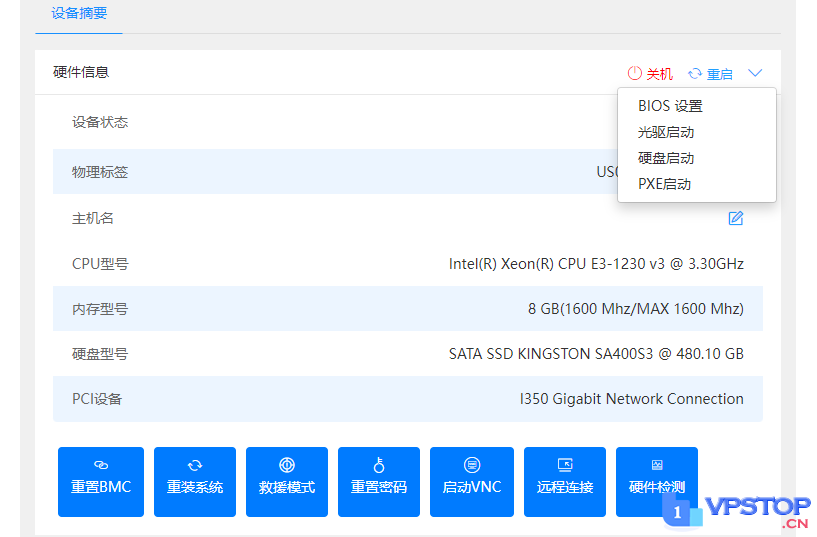Click the PCI设备 row label
The image size is (817, 537).
pos(97,399)
